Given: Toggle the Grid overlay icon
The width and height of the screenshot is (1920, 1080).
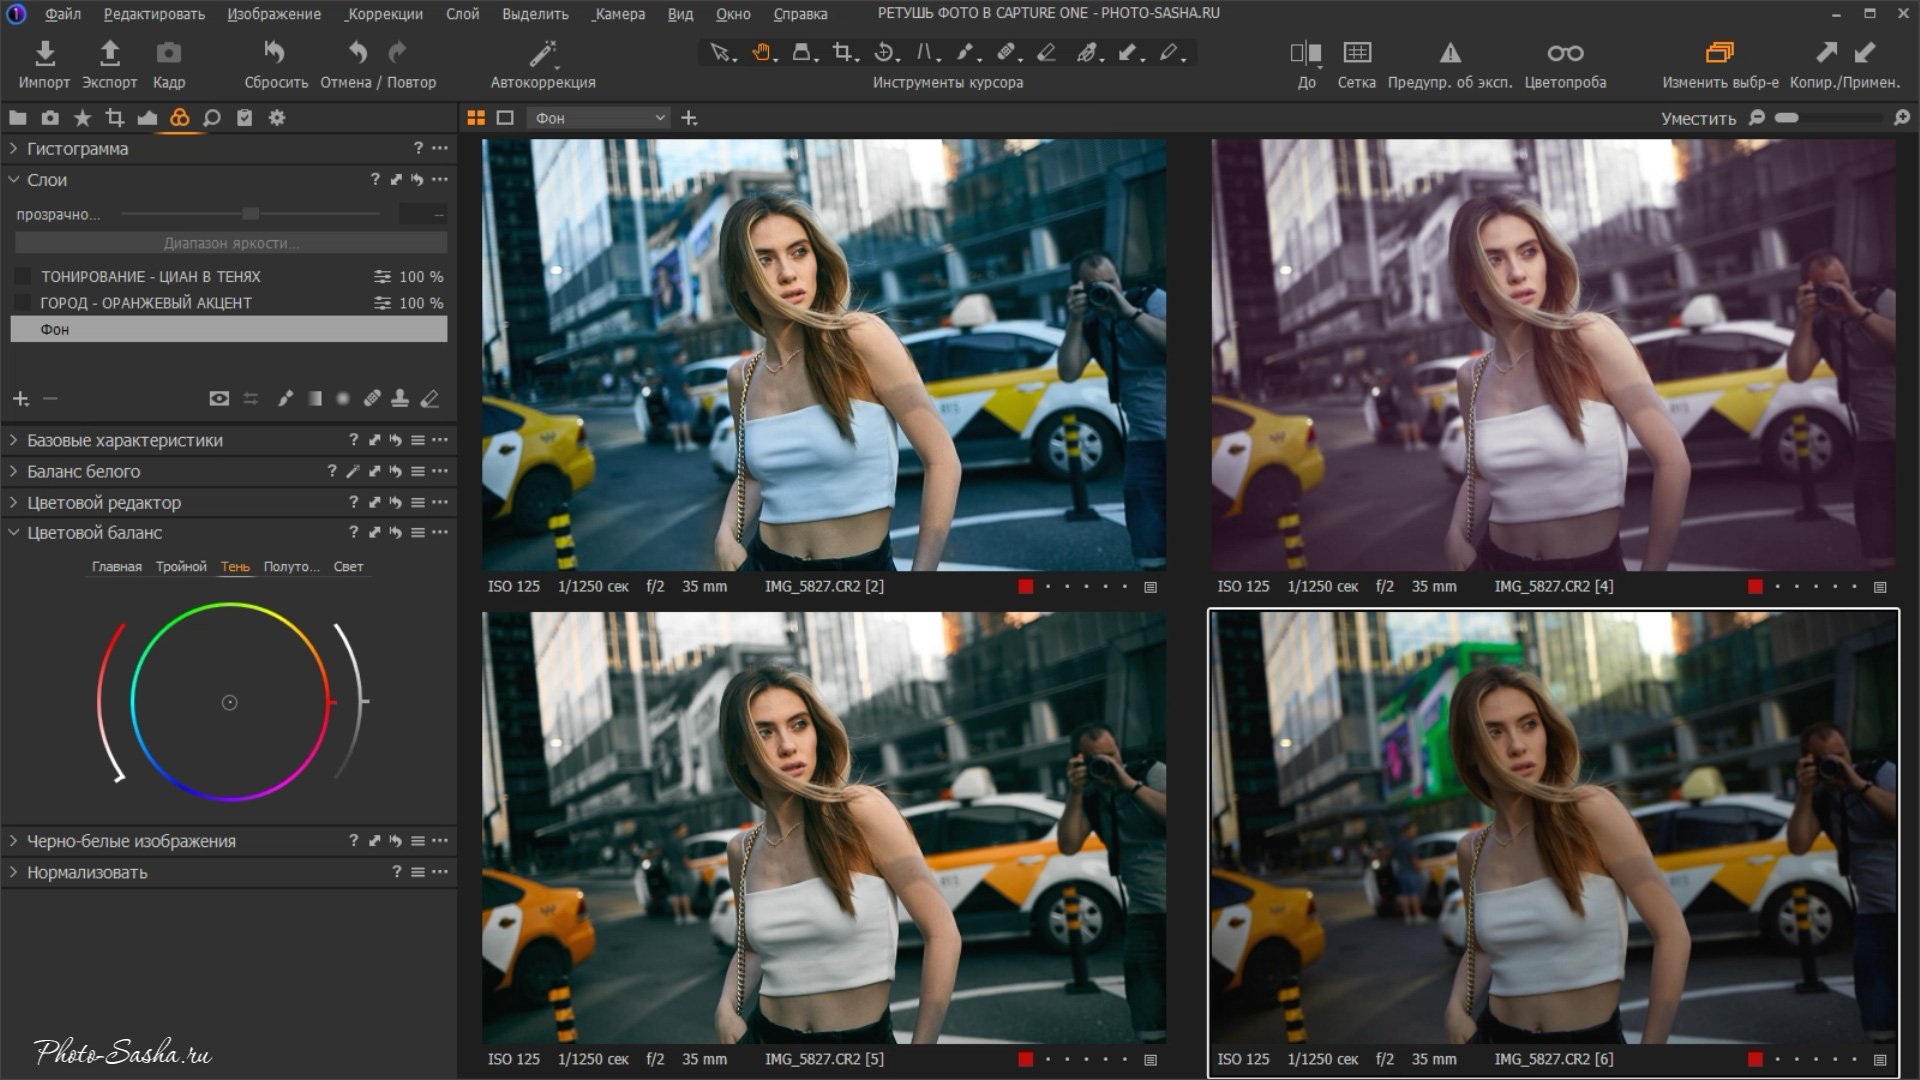Looking at the screenshot, I should [x=1356, y=53].
